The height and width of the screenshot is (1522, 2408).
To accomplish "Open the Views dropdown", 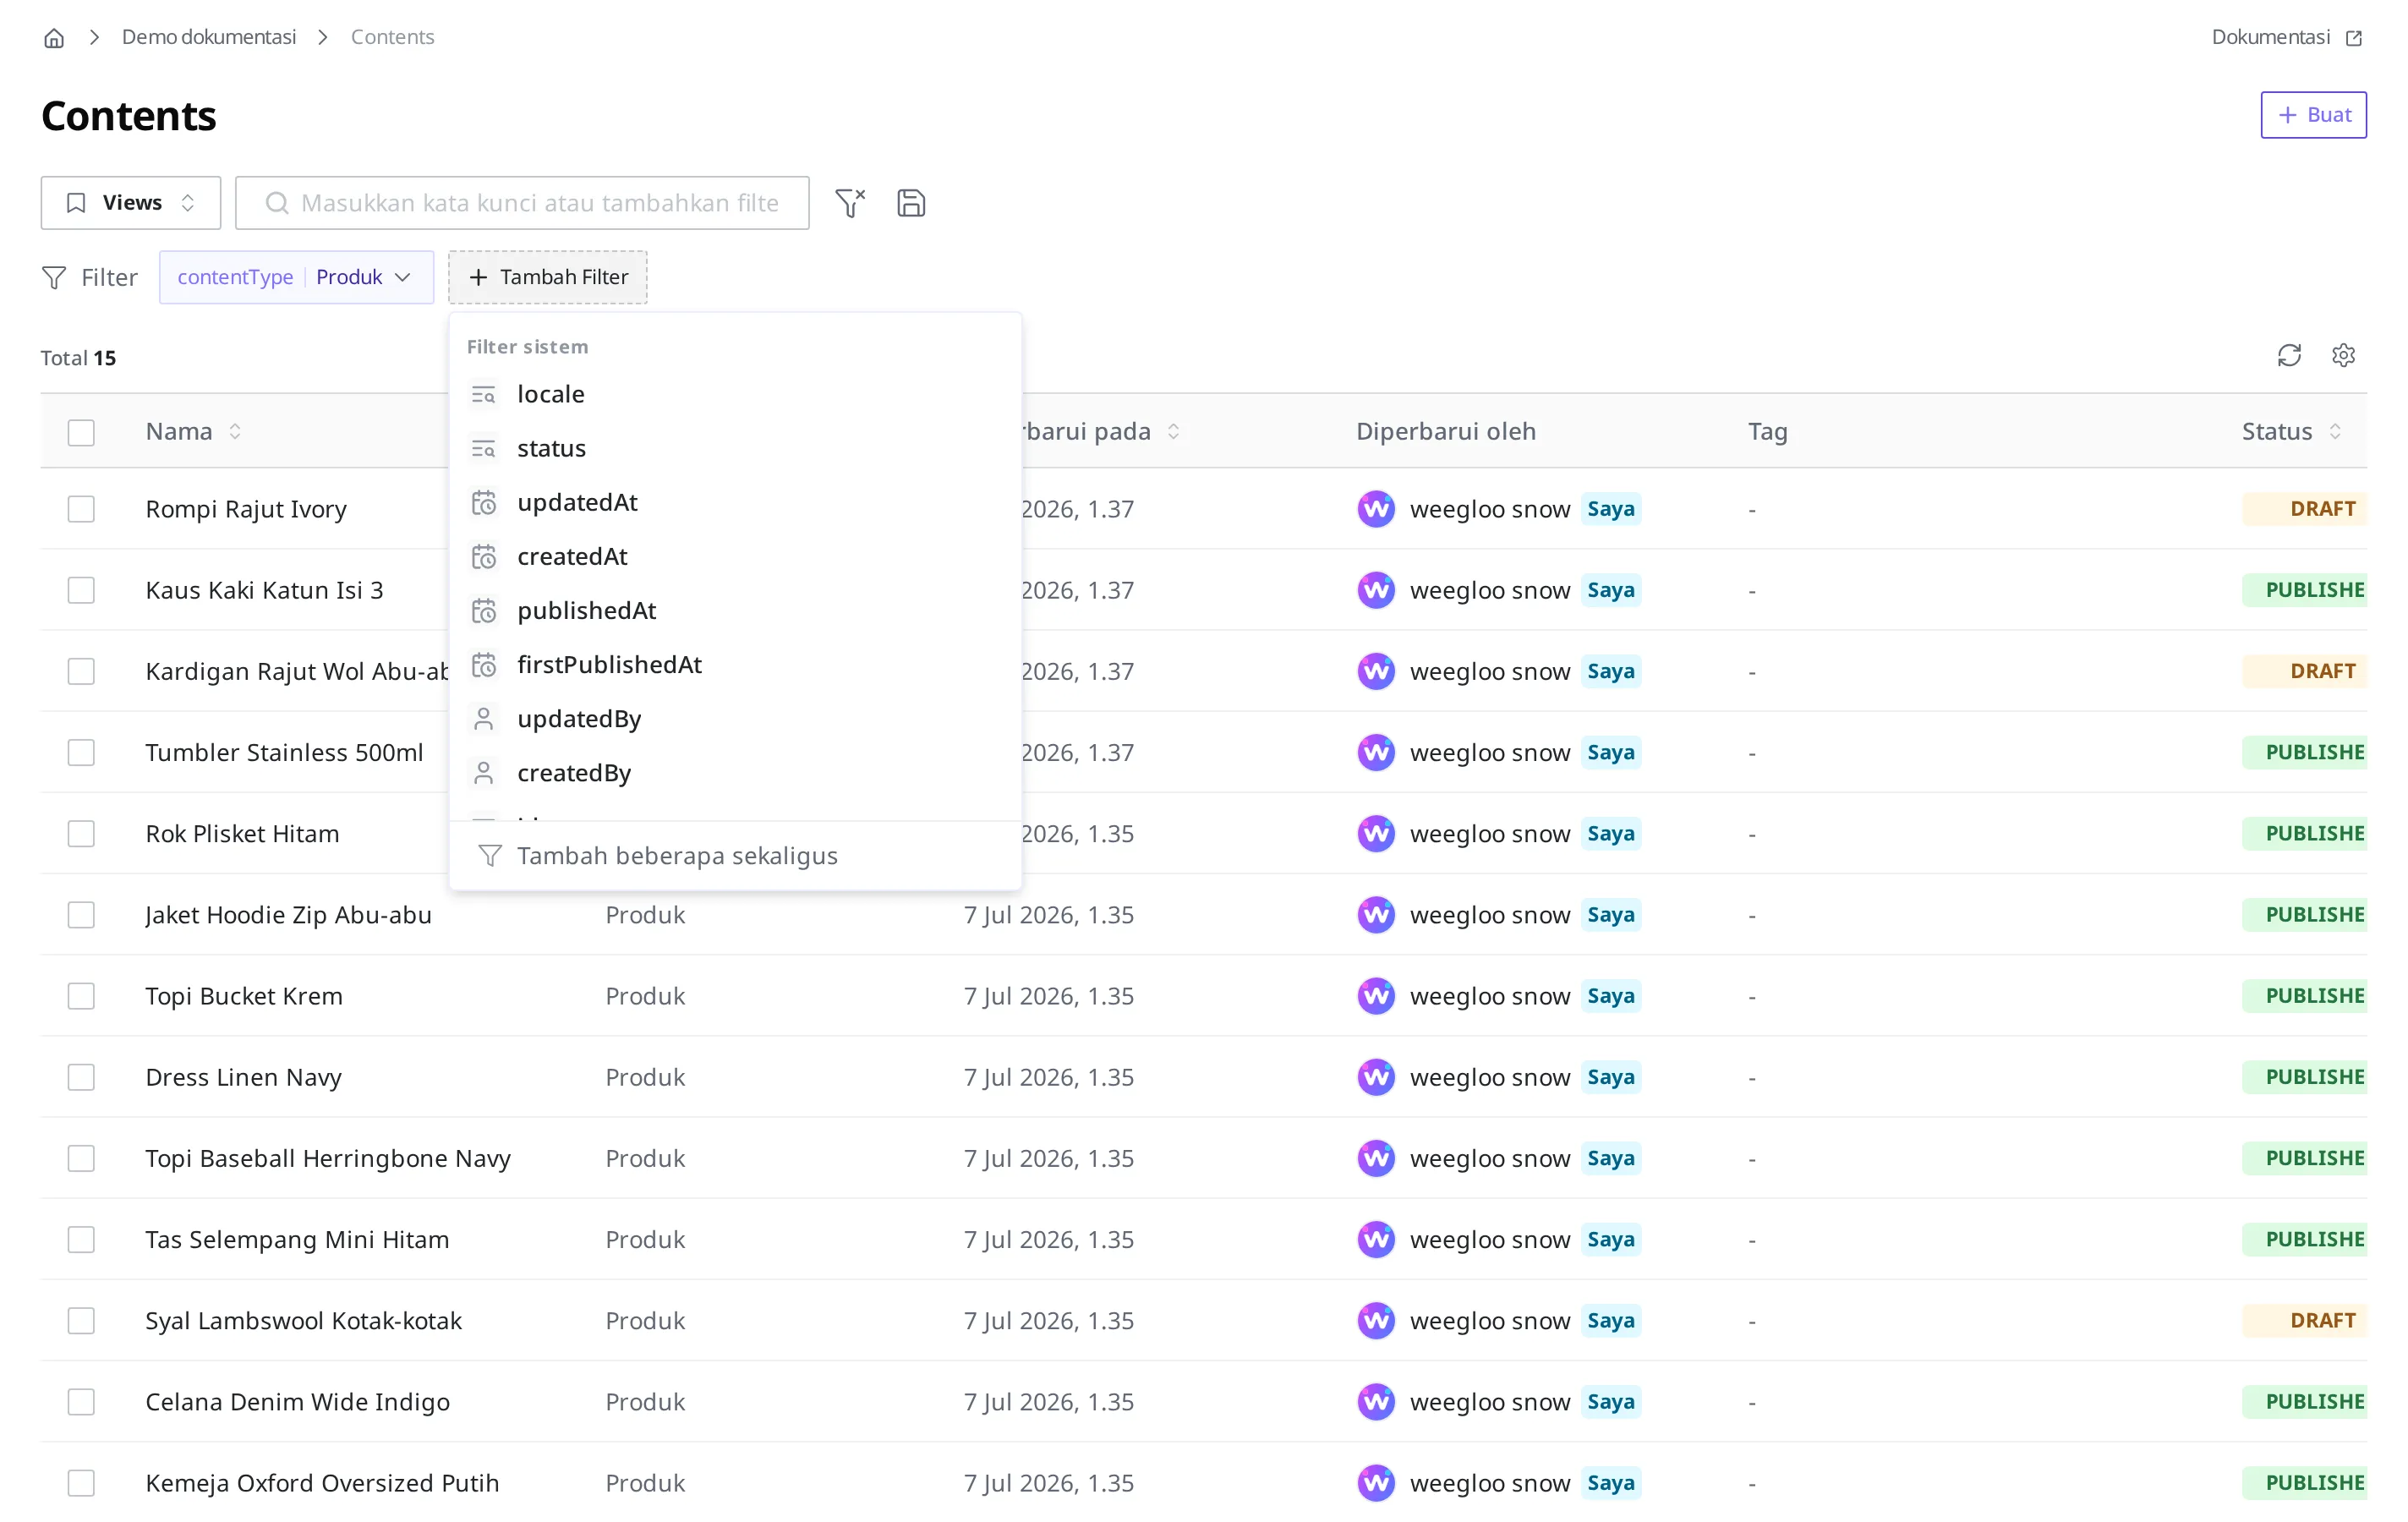I will 131,203.
